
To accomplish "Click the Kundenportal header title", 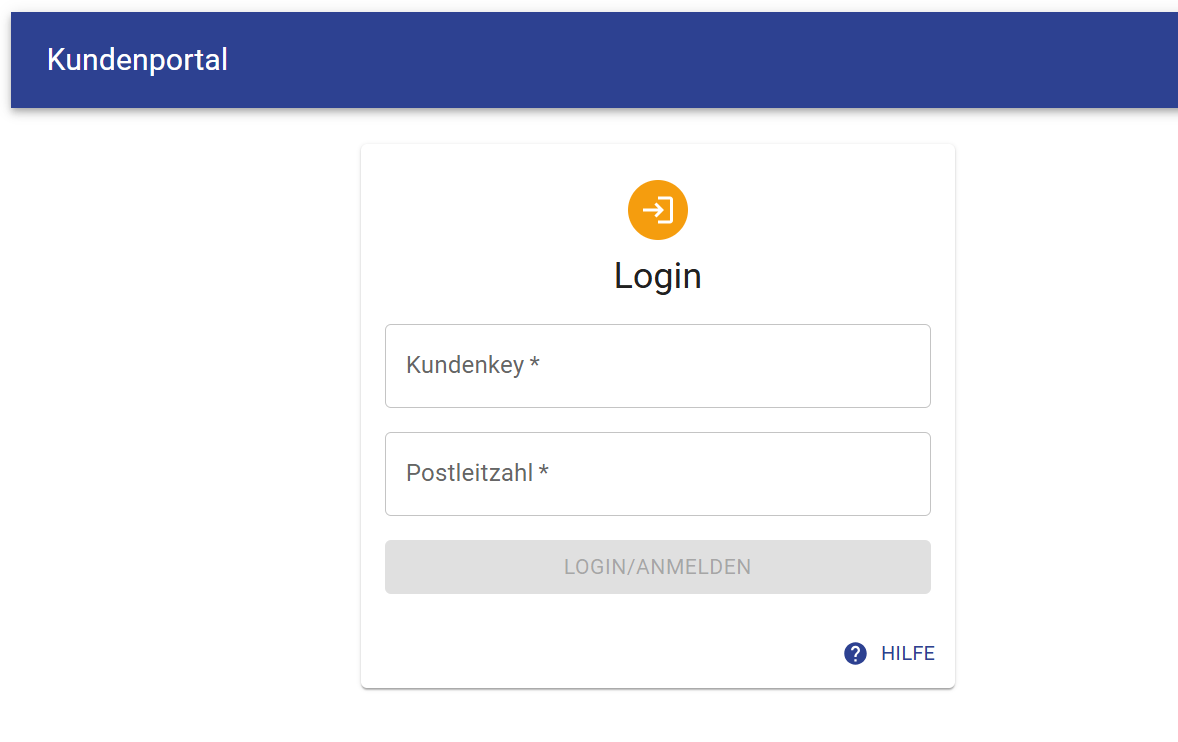I will [137, 60].
